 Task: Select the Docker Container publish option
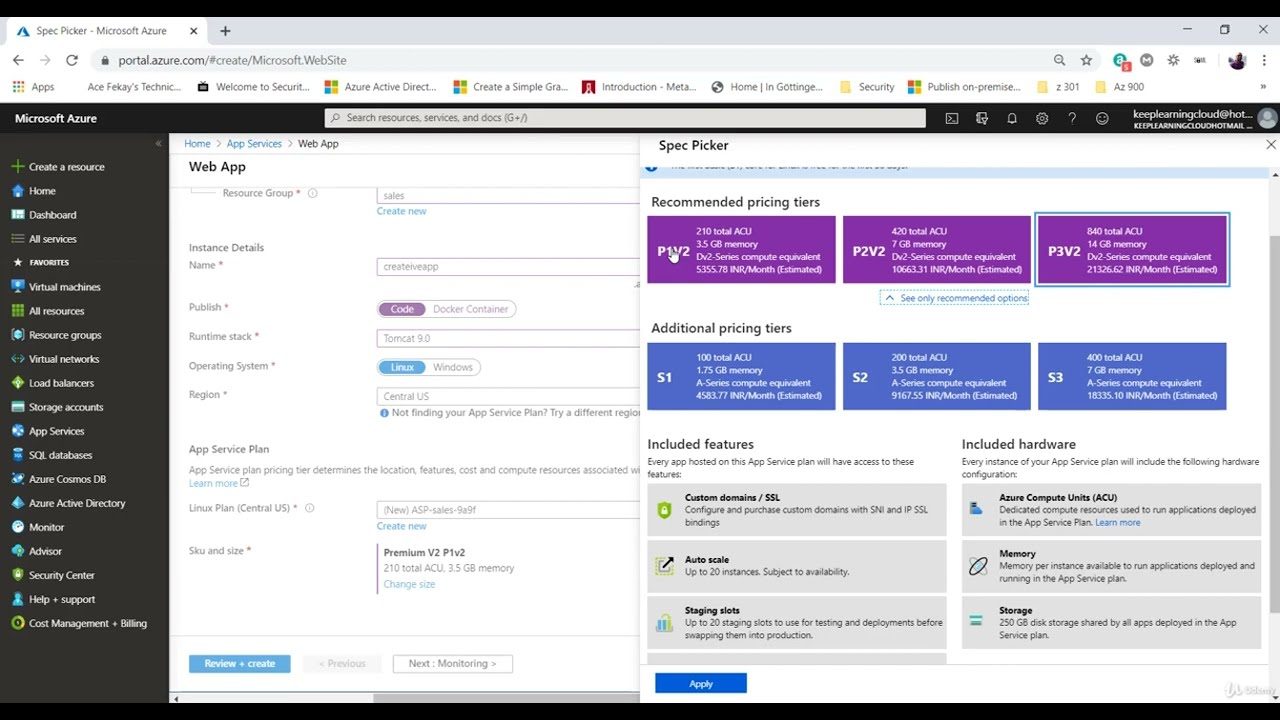click(x=471, y=309)
